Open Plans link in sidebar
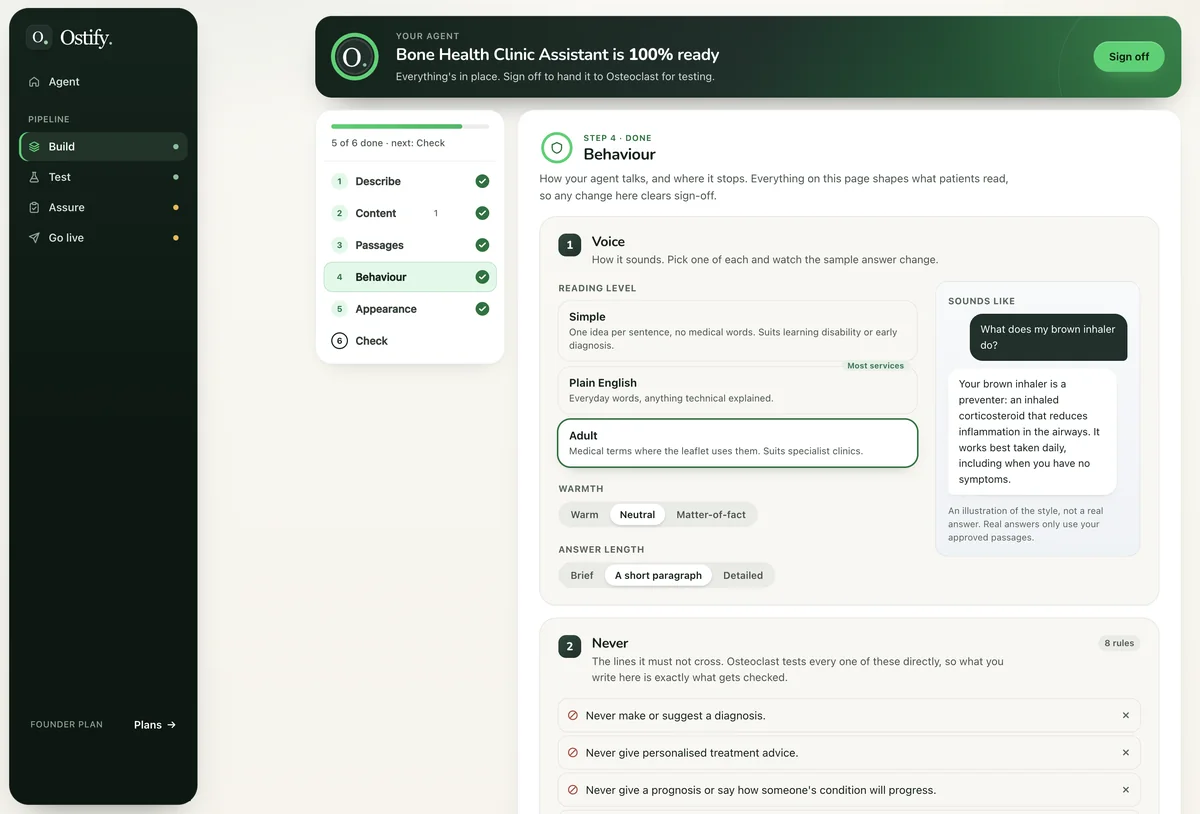The width and height of the screenshot is (1200, 814). [x=155, y=725]
